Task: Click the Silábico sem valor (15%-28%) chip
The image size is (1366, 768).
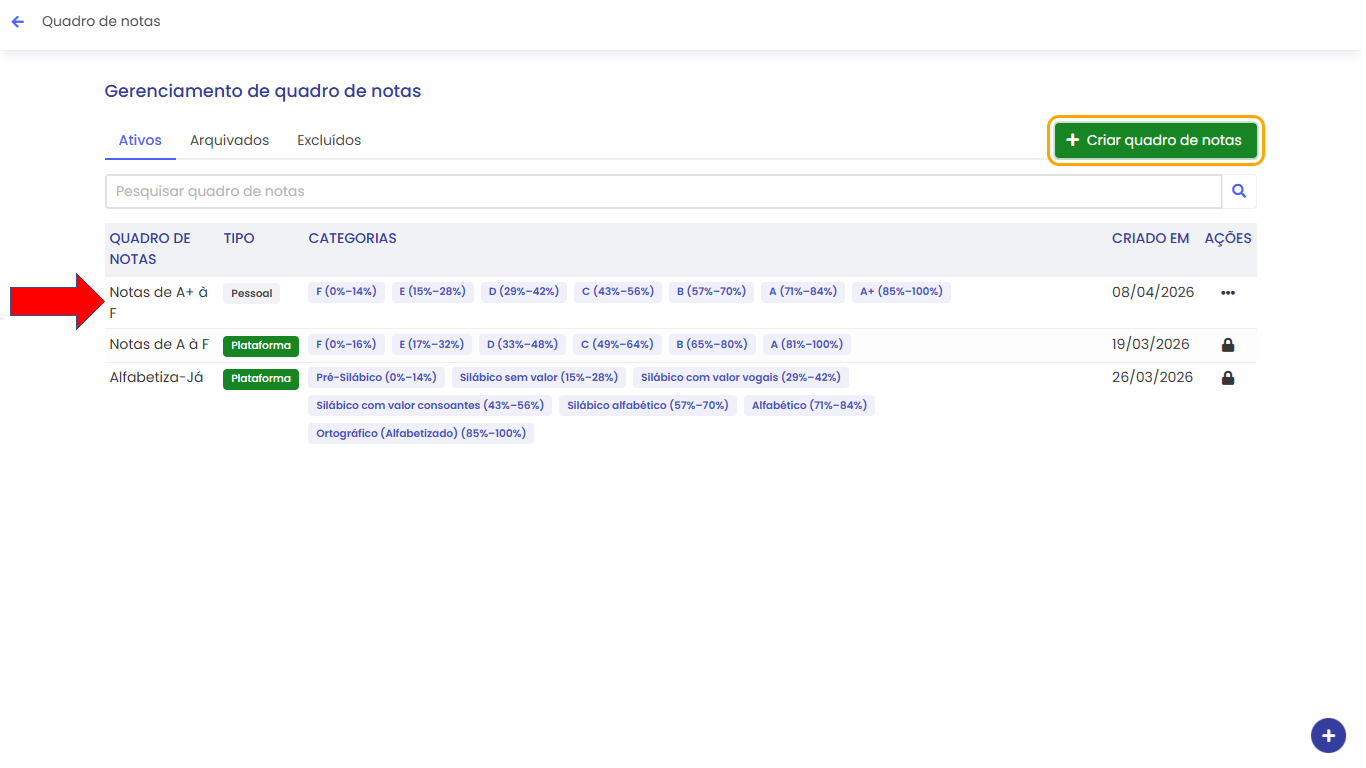Action: click(539, 378)
